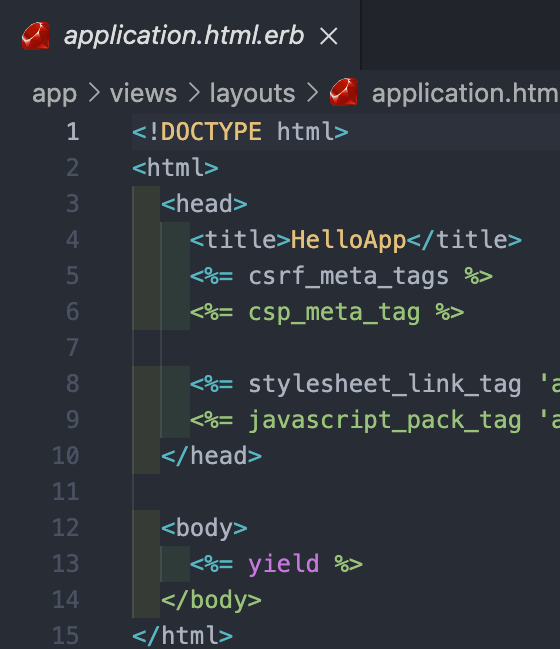Image resolution: width=560 pixels, height=649 pixels.
Task: Click on csrf_meta_tags helper
Action: click(x=348, y=276)
